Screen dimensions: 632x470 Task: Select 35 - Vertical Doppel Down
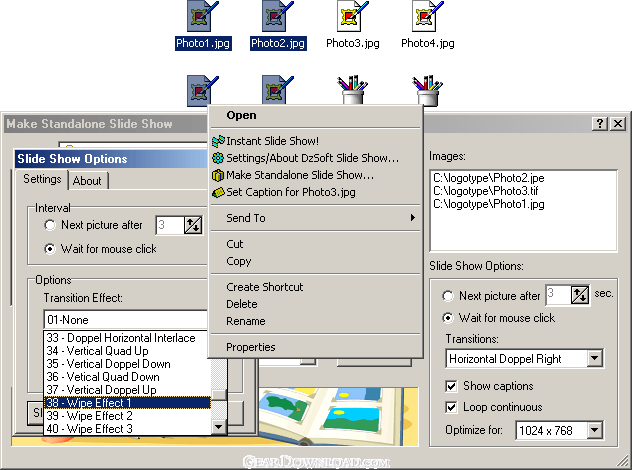127,364
